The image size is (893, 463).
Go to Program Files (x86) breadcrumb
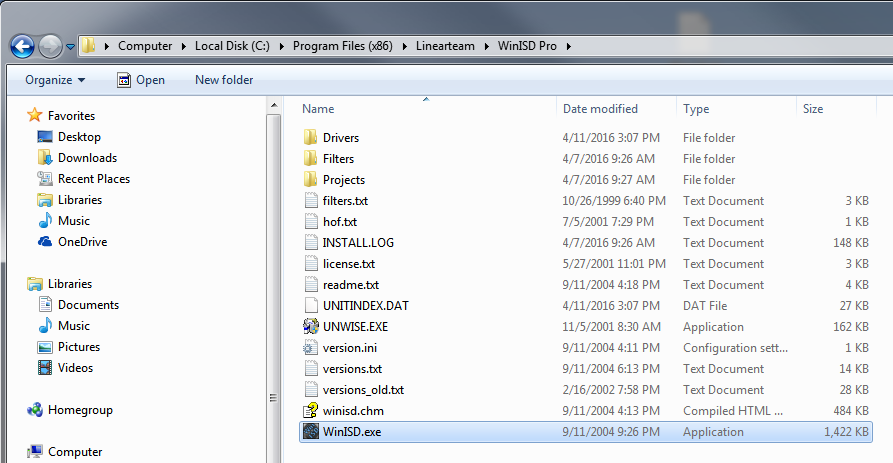343,46
